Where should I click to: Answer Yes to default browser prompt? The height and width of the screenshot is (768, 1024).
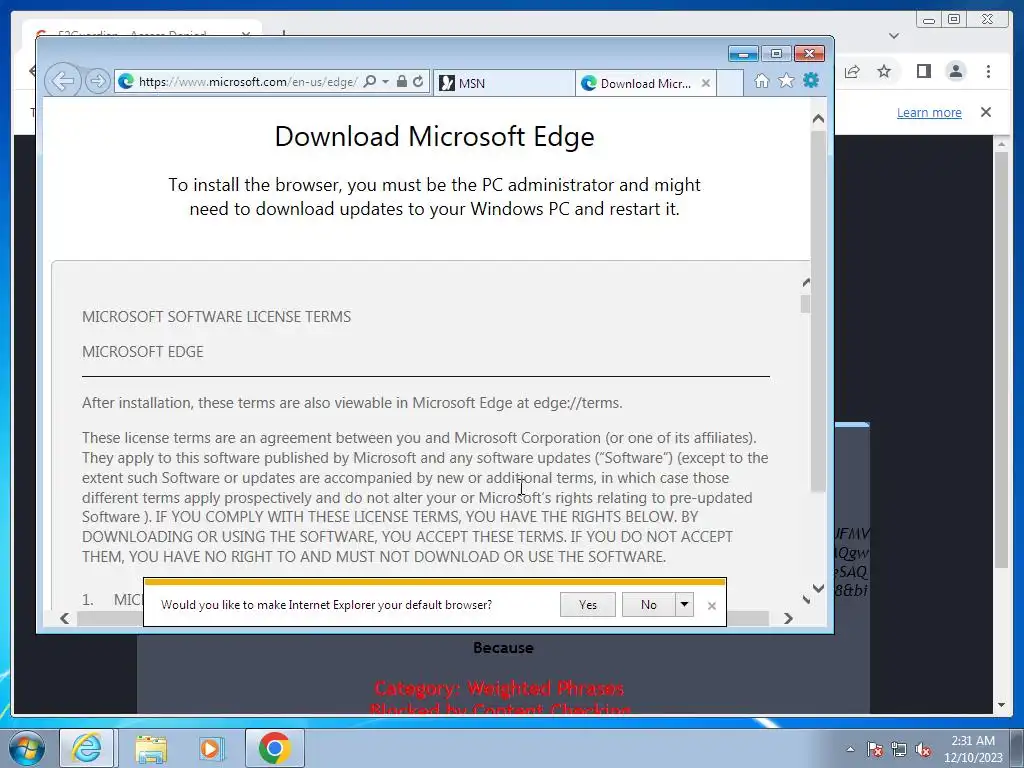[588, 605]
